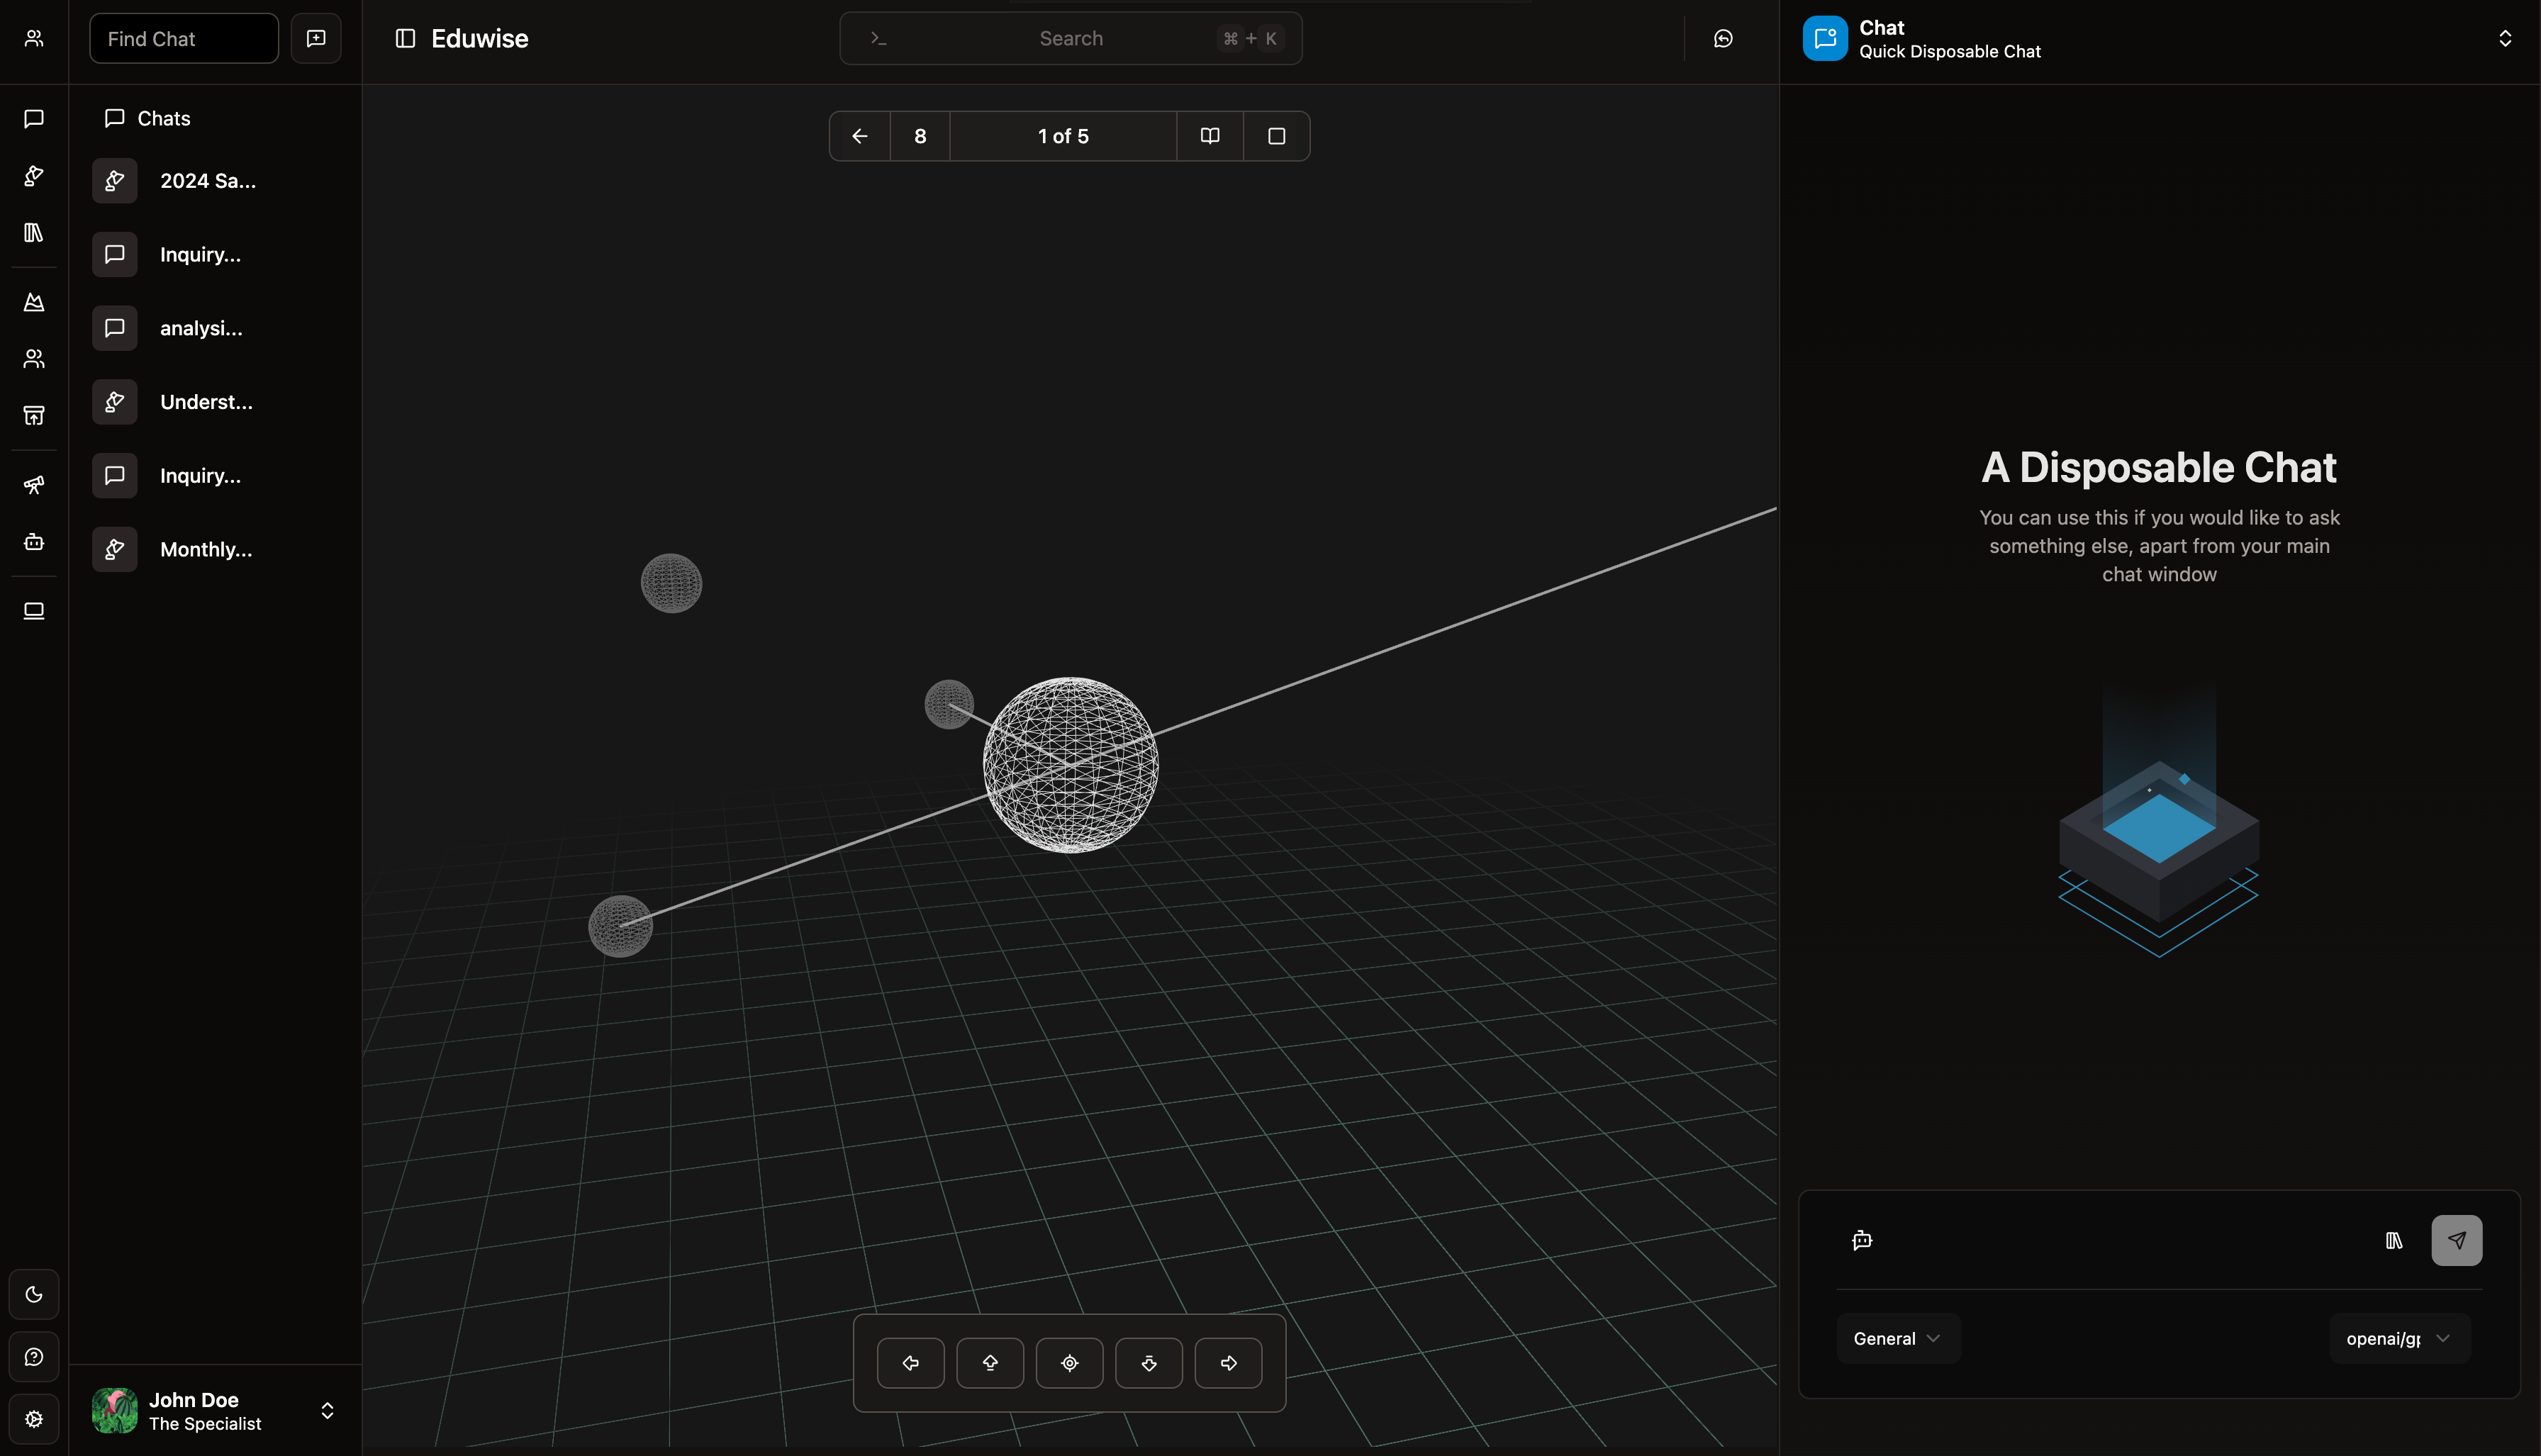Click the new chat icon beside Find Chat

pyautogui.click(x=316, y=38)
